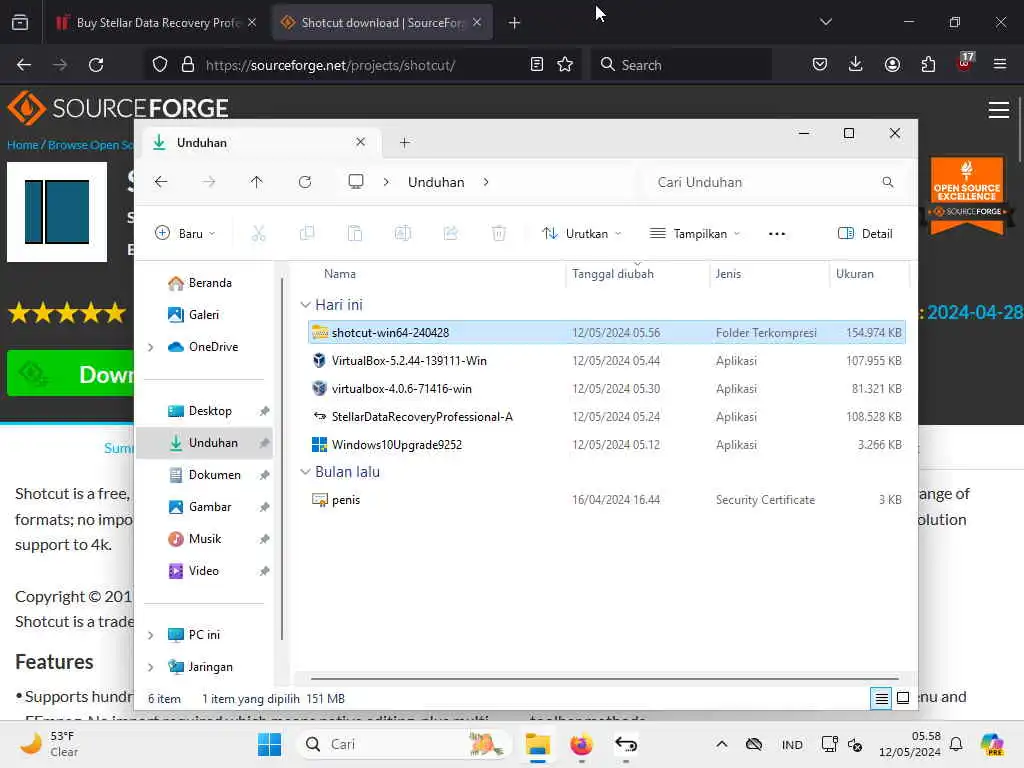Click the SourceForge logo
This screenshot has height=768, width=1024.
tap(118, 108)
